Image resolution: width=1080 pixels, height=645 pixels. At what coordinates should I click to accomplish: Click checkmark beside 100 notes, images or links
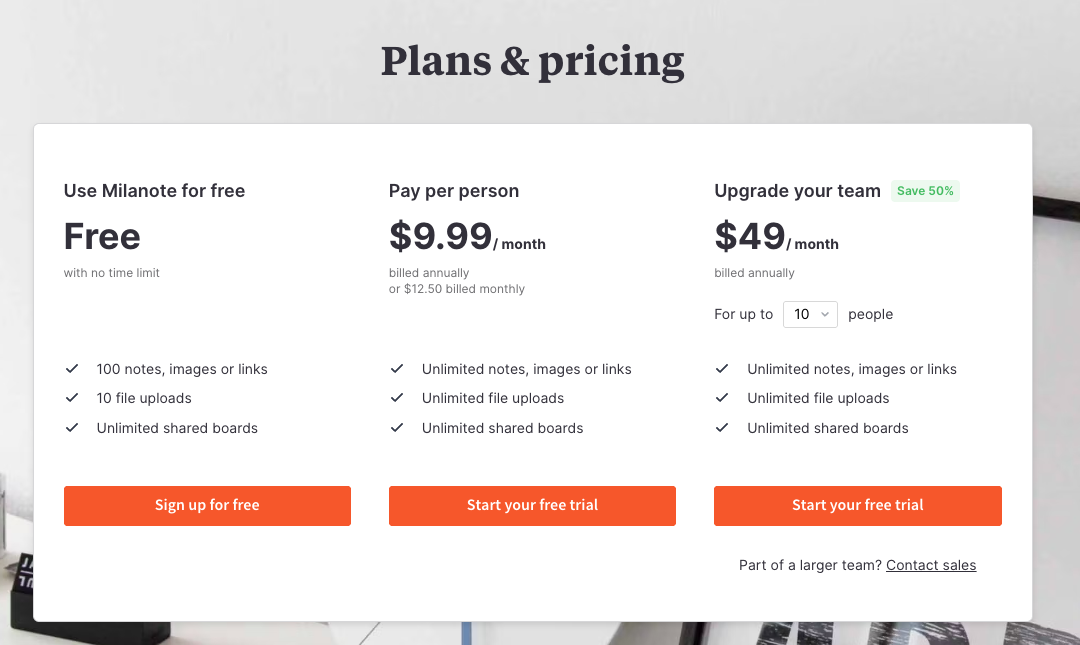72,369
